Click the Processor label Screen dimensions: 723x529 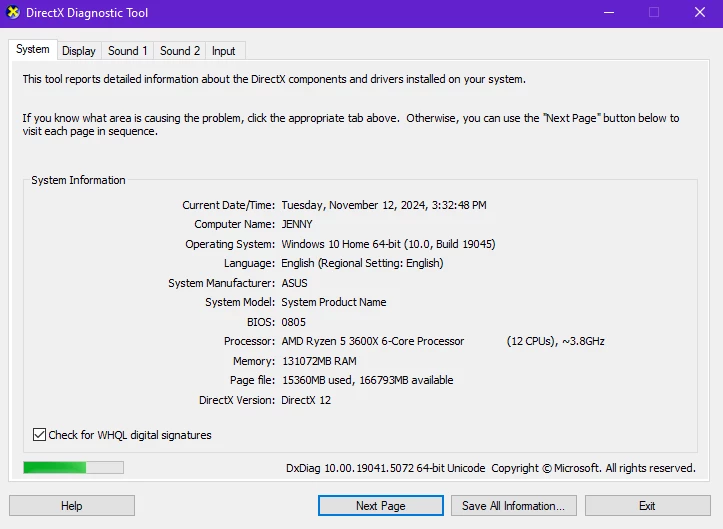pos(249,341)
